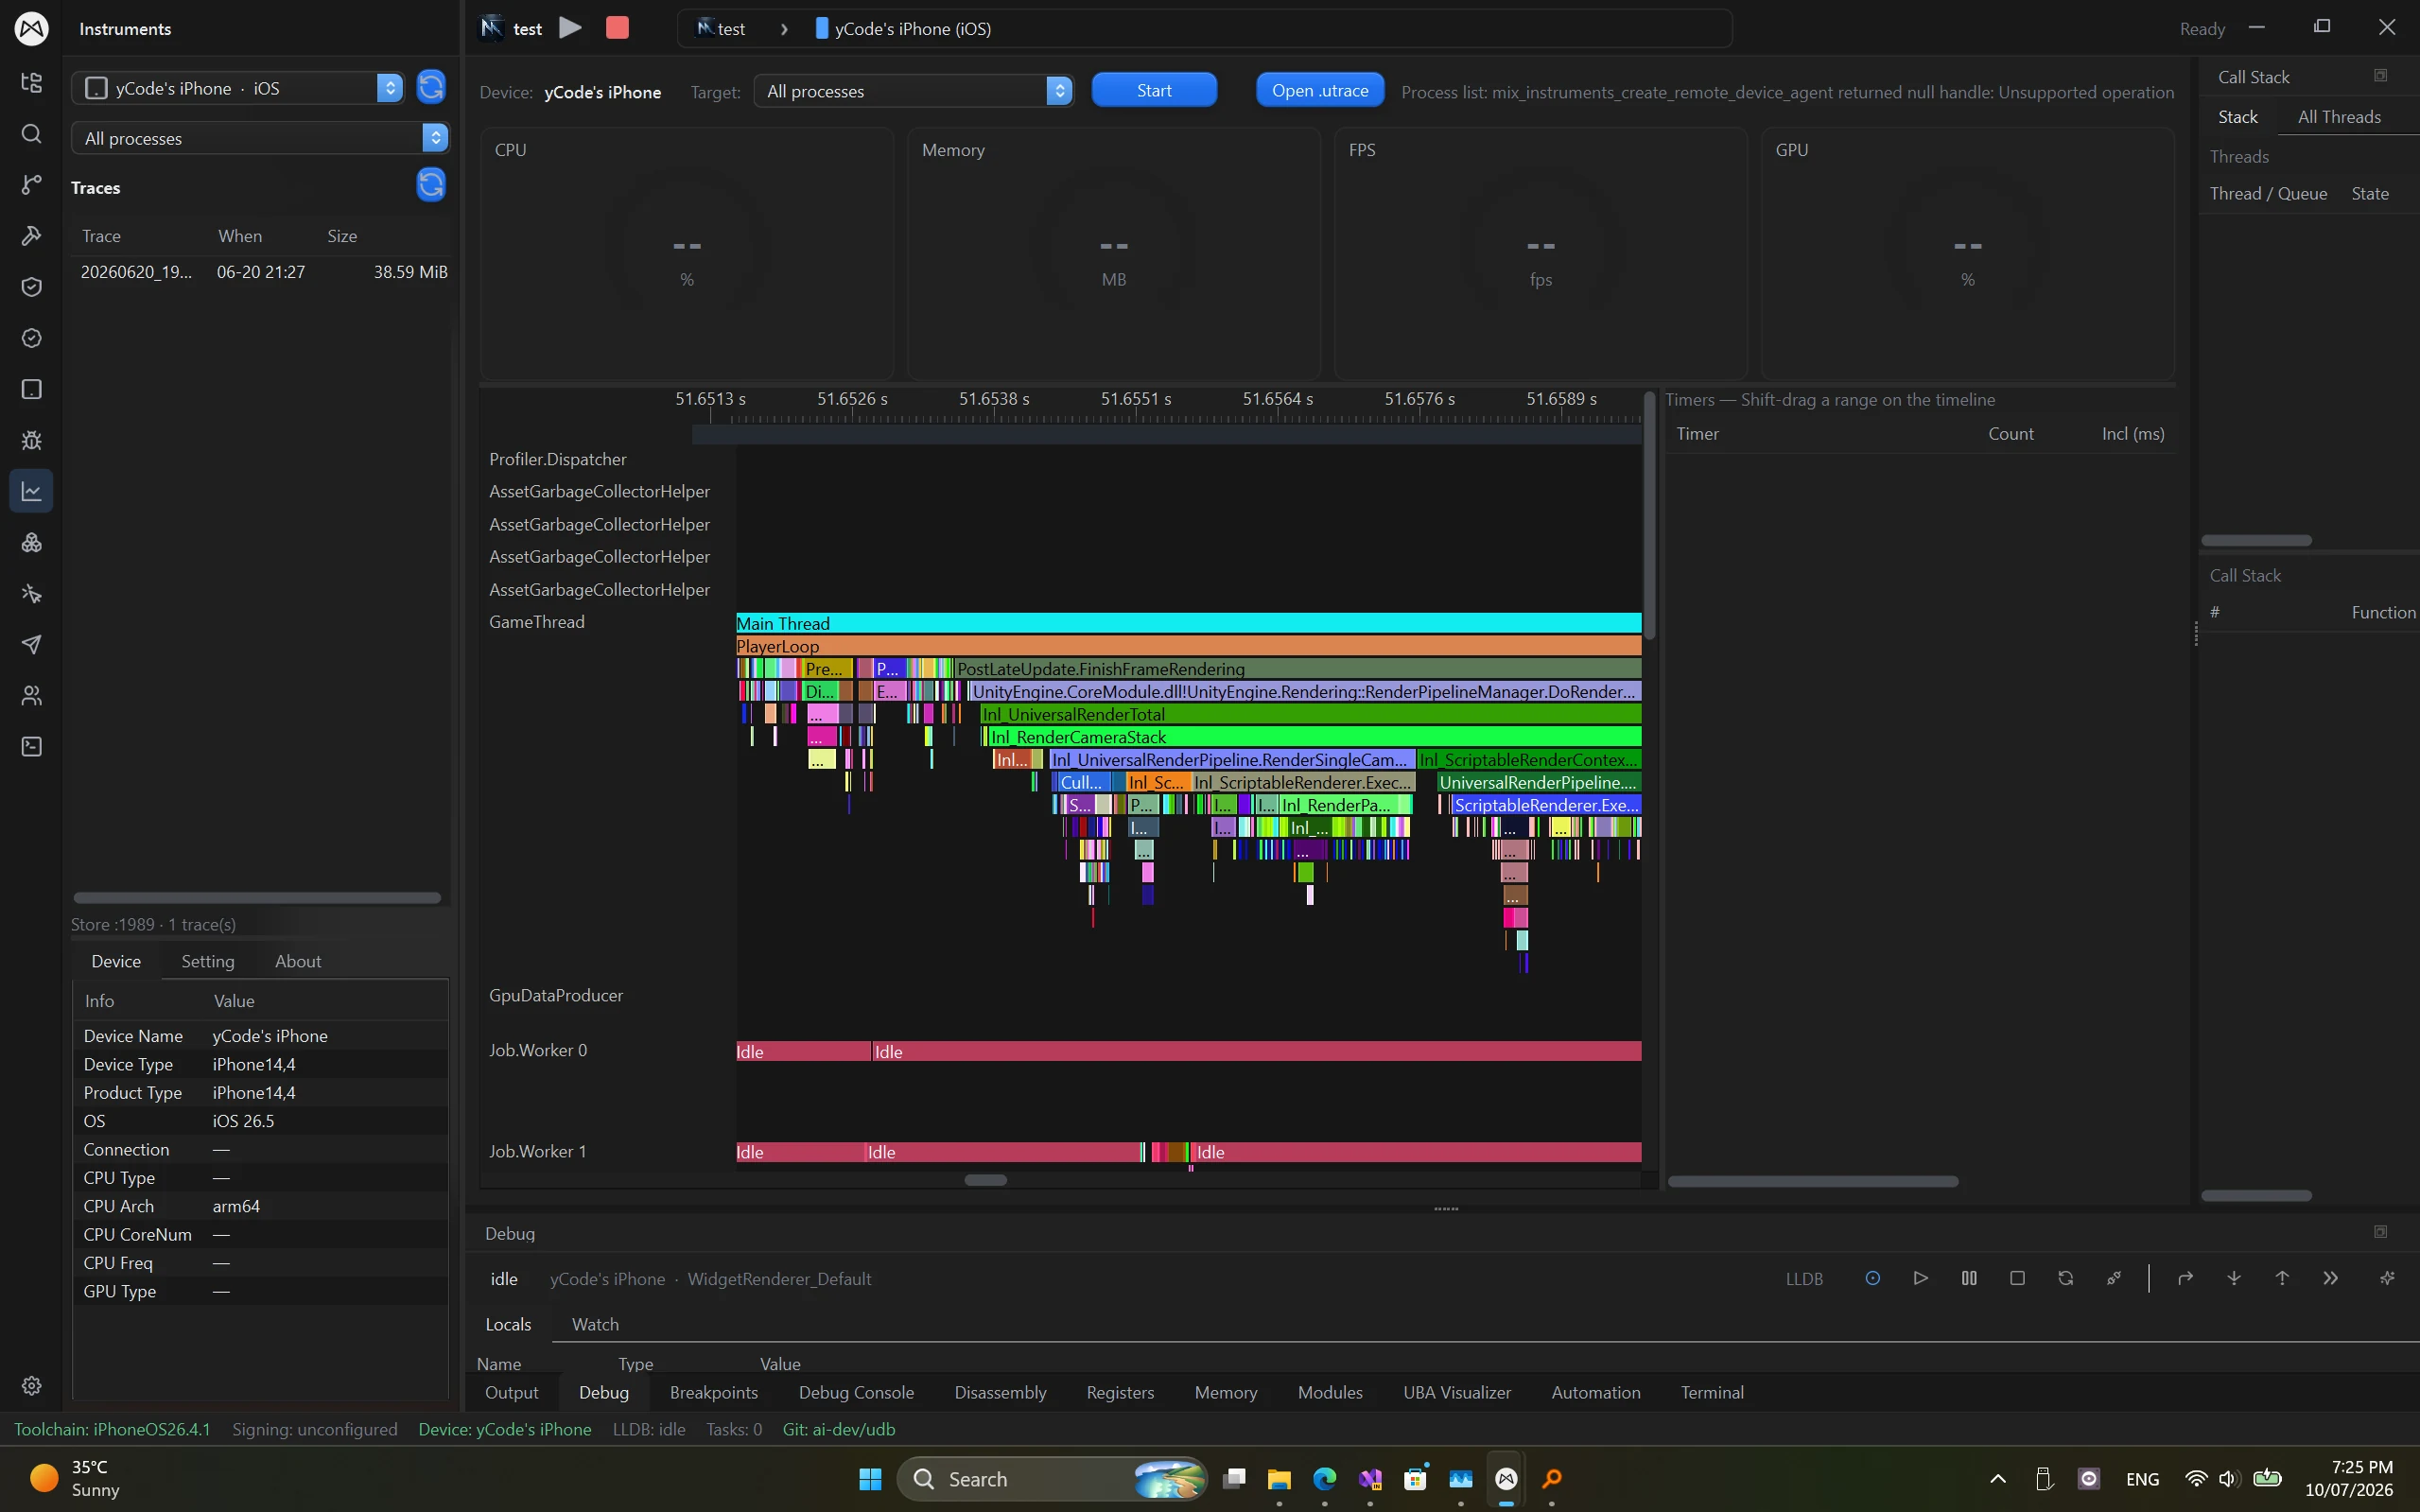Select the 20260620_19... trace row
This screenshot has height=1512, width=2420.
(x=264, y=272)
